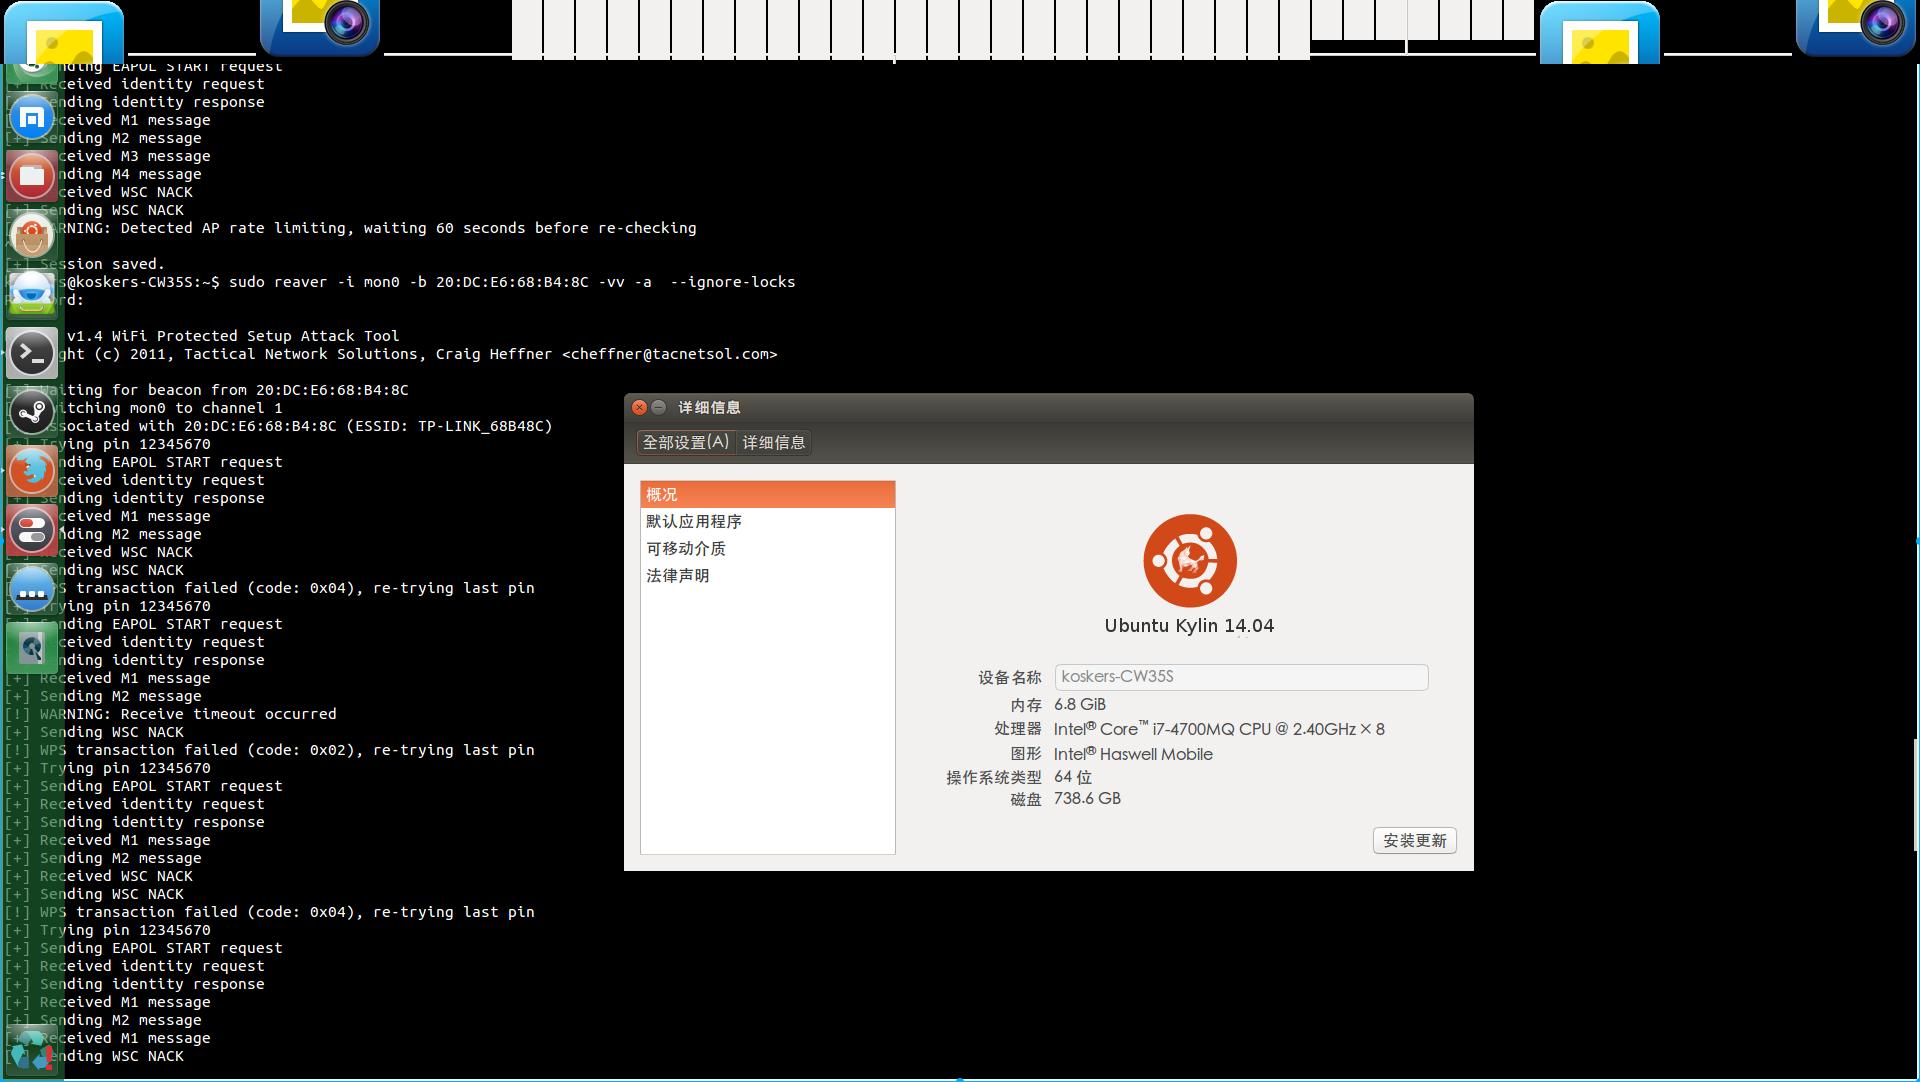The height and width of the screenshot is (1082, 1920).
Task: Click the 'Waiting for beacon' terminal line
Action: pyautogui.click(x=207, y=391)
